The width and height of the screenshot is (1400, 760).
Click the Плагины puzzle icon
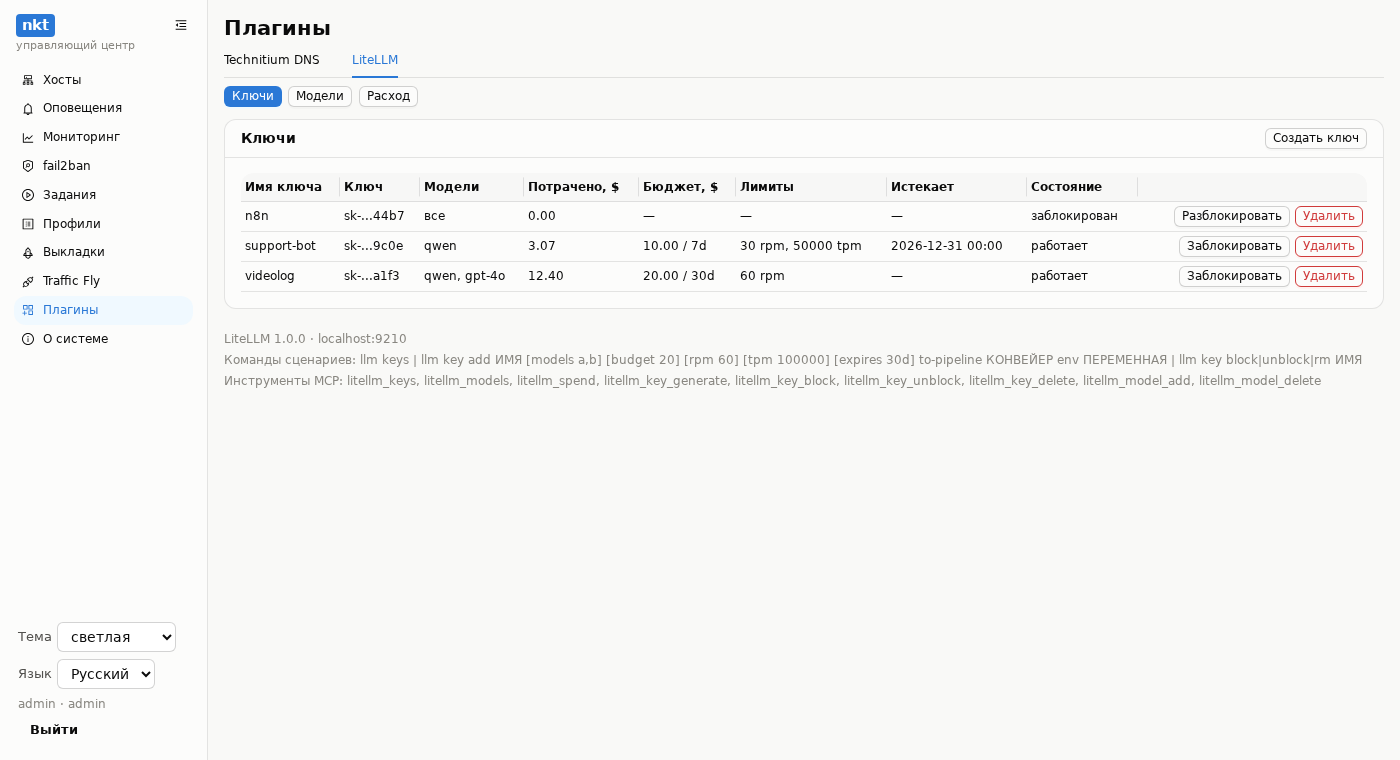[28, 310]
